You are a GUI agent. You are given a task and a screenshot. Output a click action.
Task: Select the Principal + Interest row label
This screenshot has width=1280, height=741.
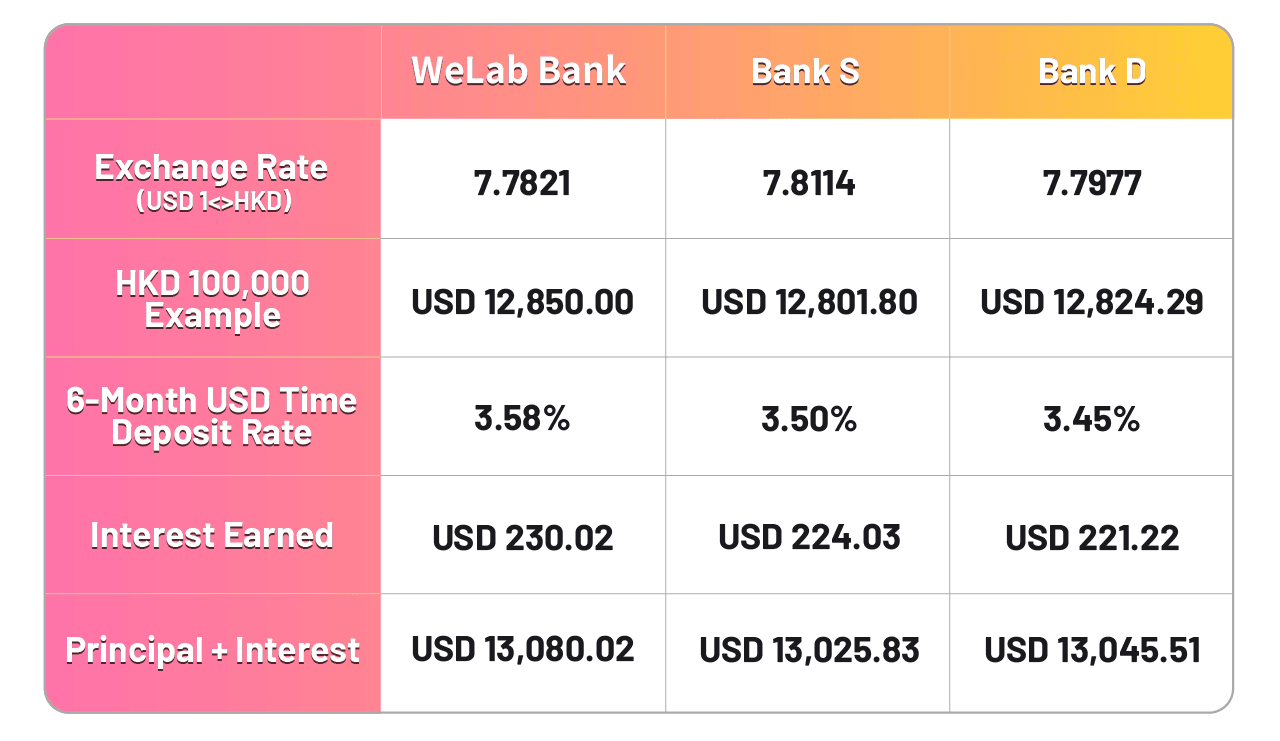tap(211, 651)
